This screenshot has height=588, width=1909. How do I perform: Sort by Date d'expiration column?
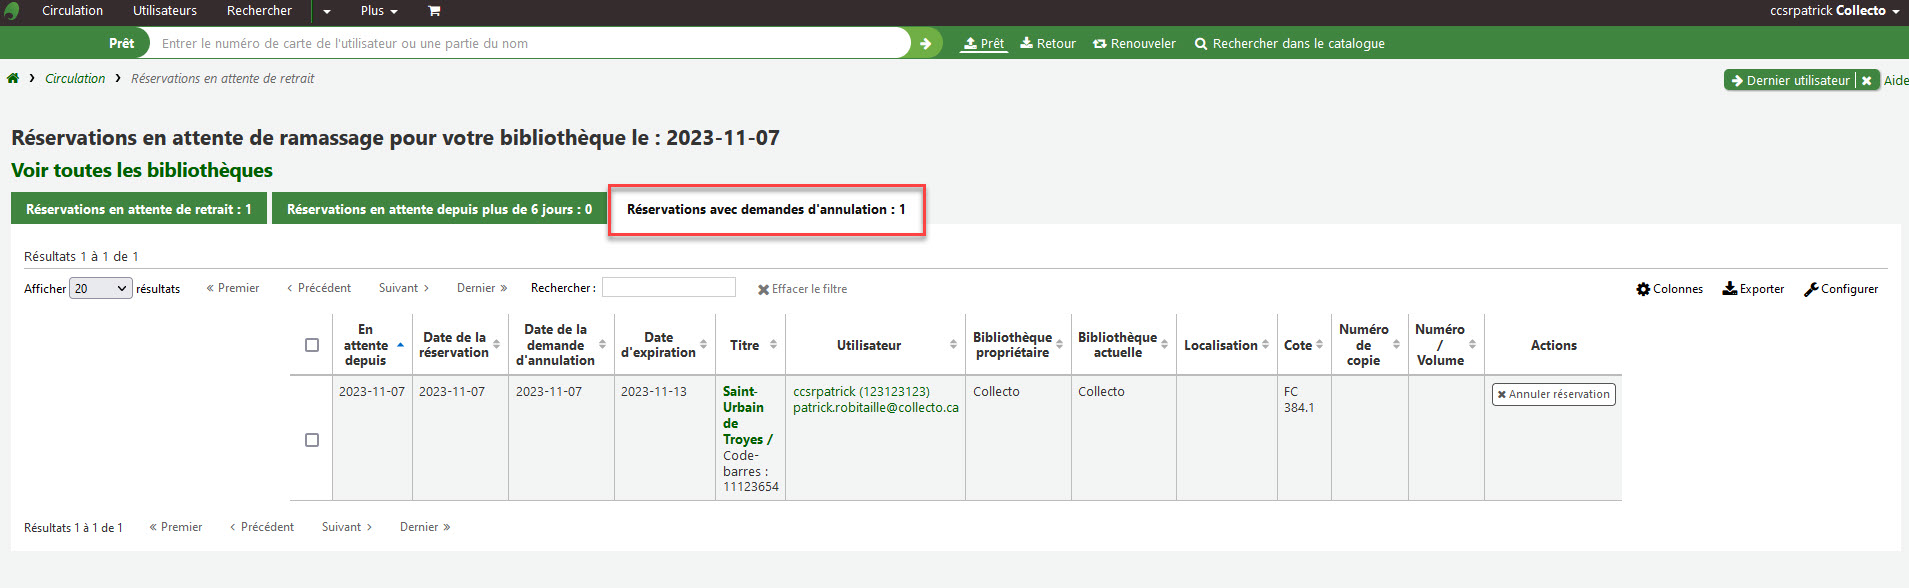pyautogui.click(x=664, y=345)
